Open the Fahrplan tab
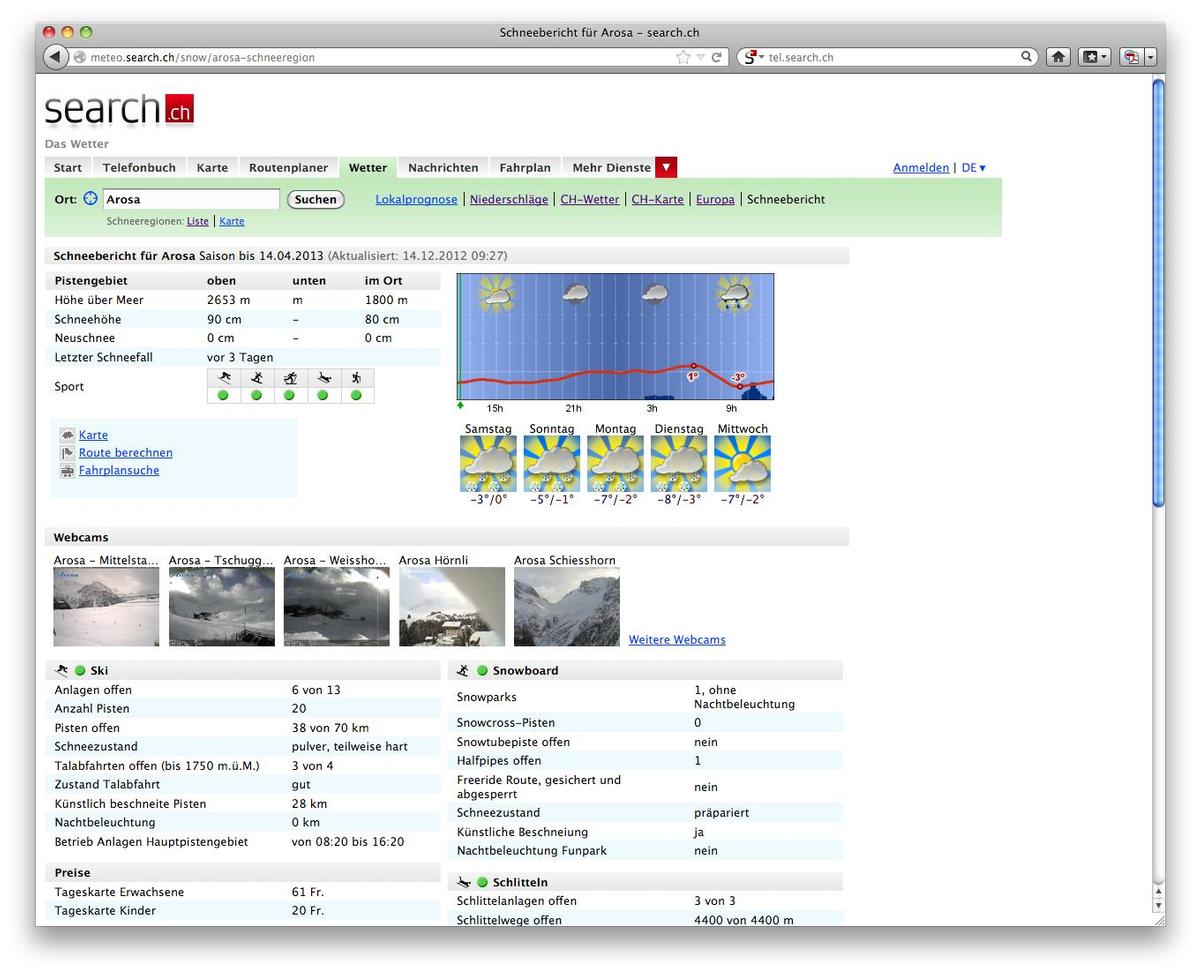Viewport: 1200px width, 974px height. click(525, 168)
